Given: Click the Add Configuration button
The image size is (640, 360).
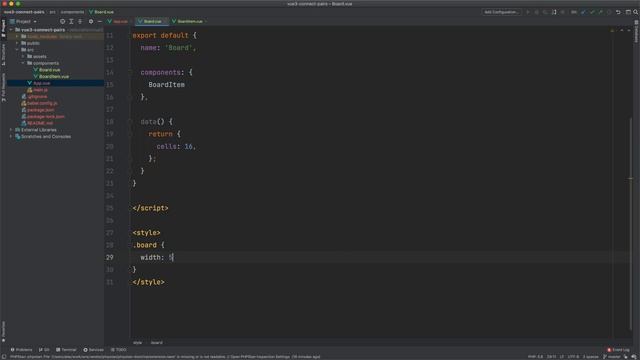Looking at the screenshot, I should coord(501,12).
